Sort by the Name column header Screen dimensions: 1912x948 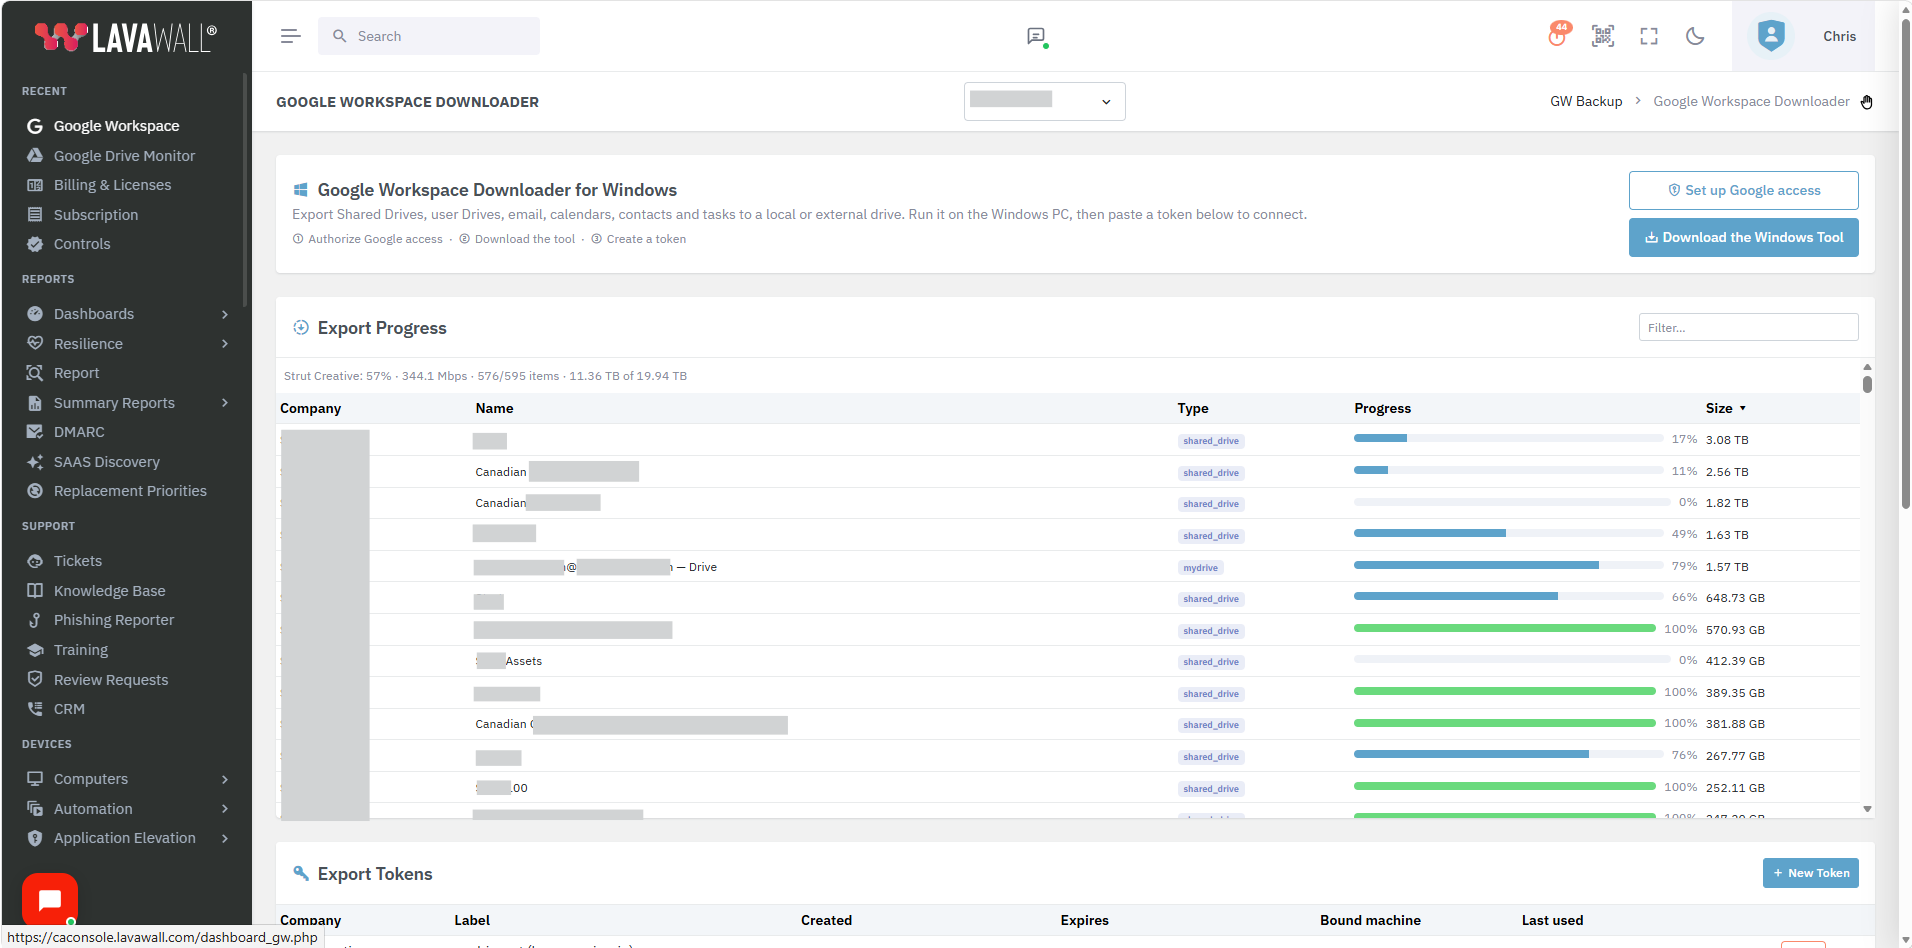pyautogui.click(x=494, y=408)
